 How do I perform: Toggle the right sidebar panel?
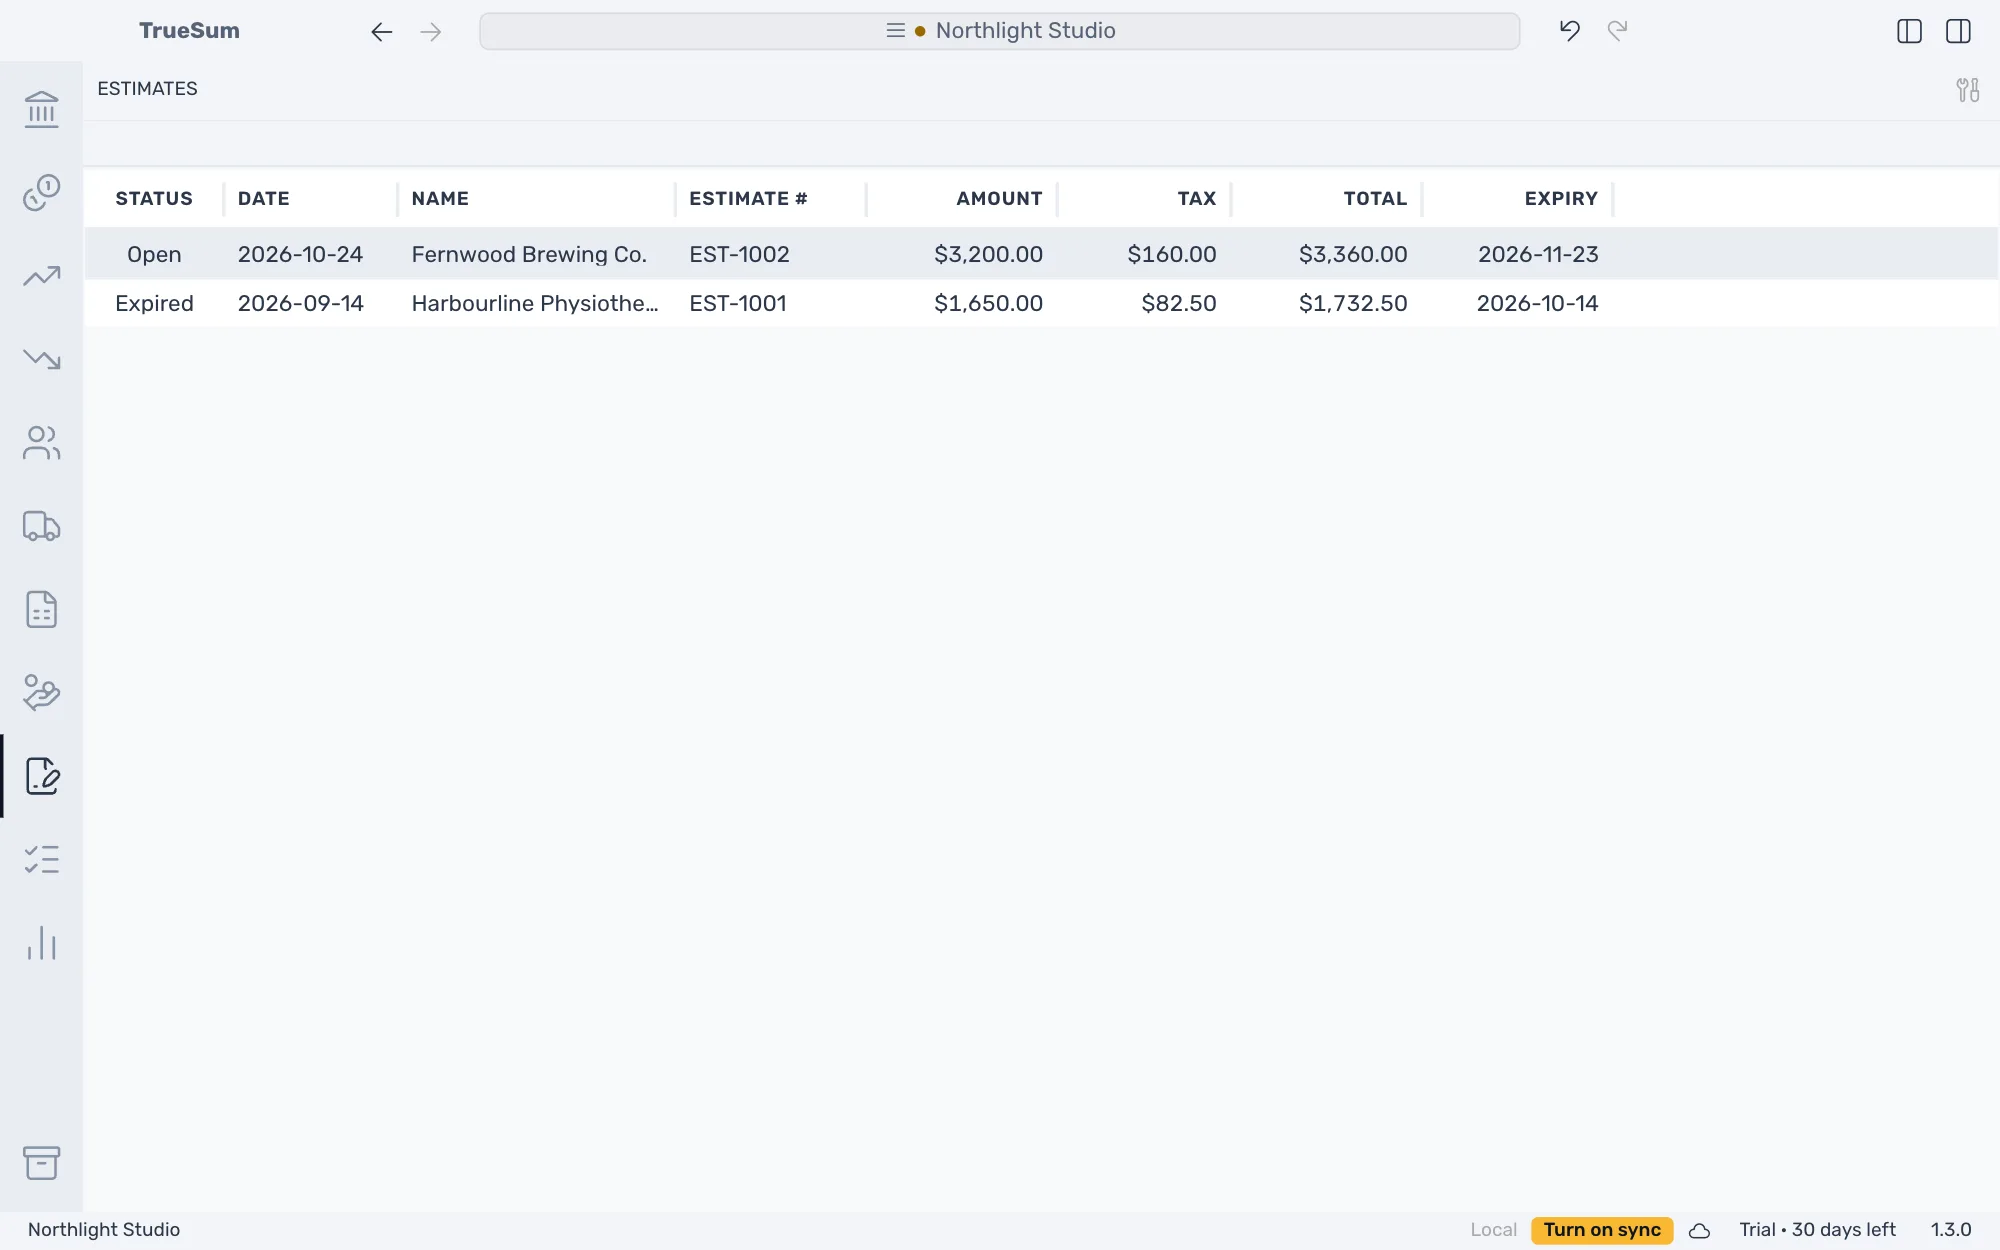1958,31
